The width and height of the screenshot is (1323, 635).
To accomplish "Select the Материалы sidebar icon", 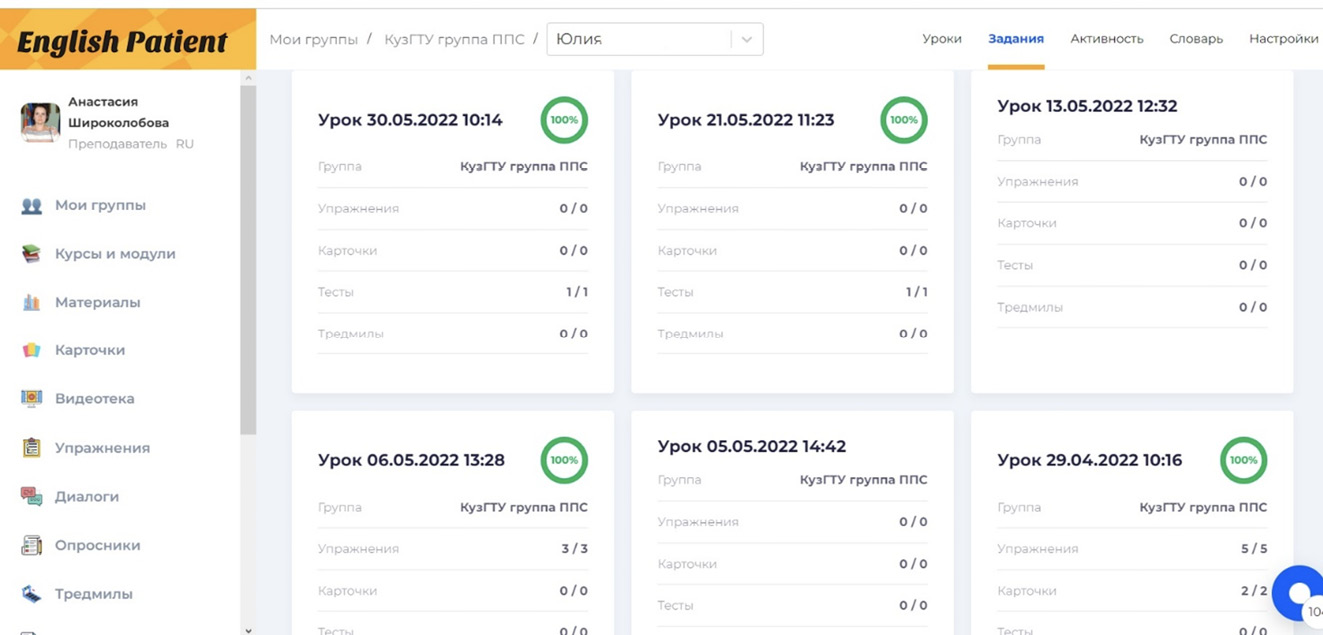I will [x=32, y=303].
